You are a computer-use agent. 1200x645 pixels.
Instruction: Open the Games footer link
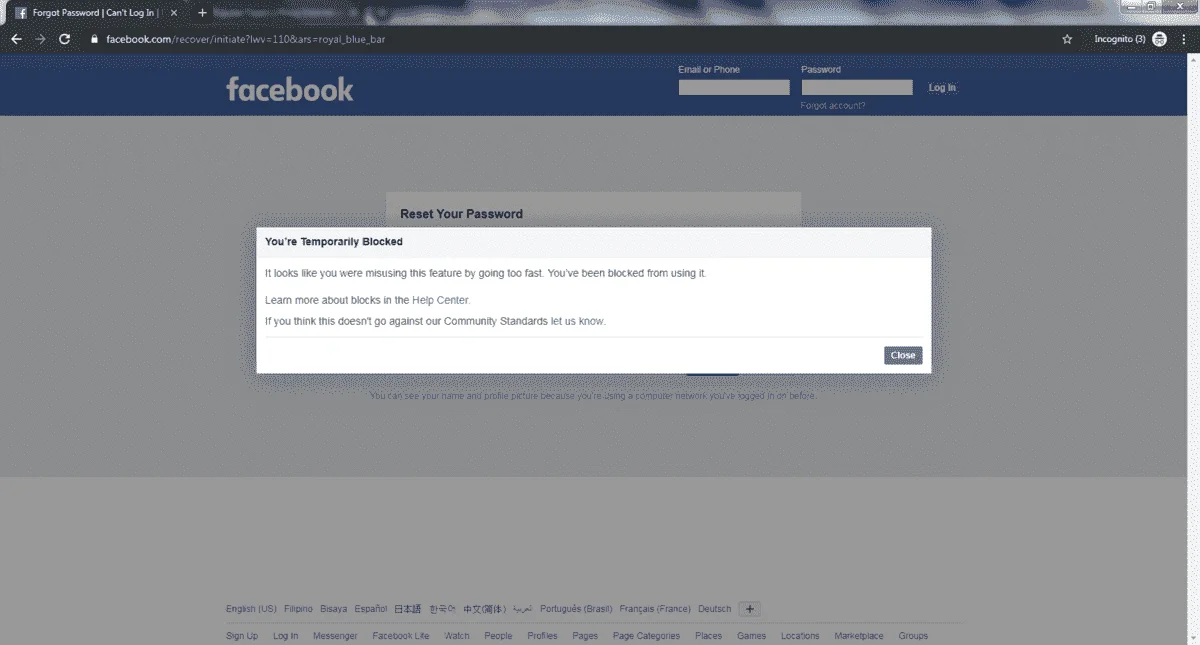pos(752,636)
